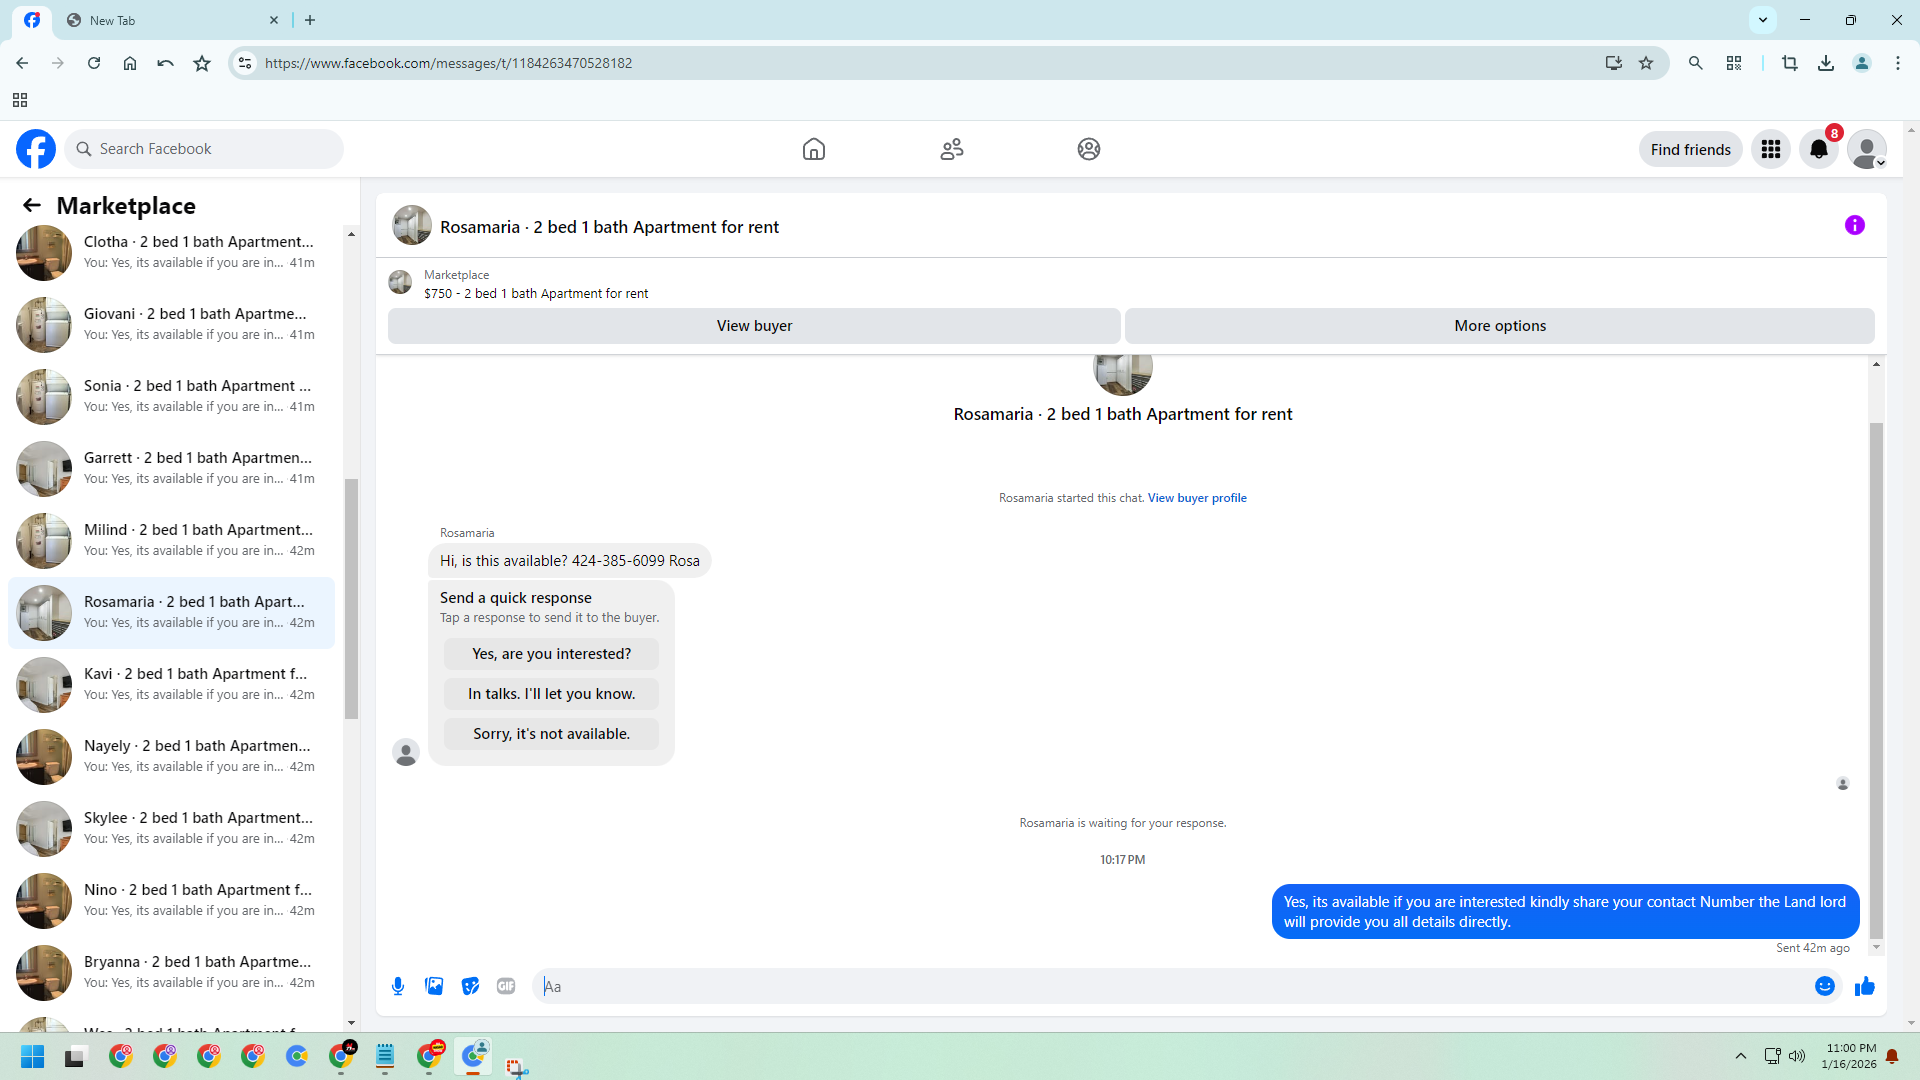Open the Facebook notifications bell

pyautogui.click(x=1818, y=149)
